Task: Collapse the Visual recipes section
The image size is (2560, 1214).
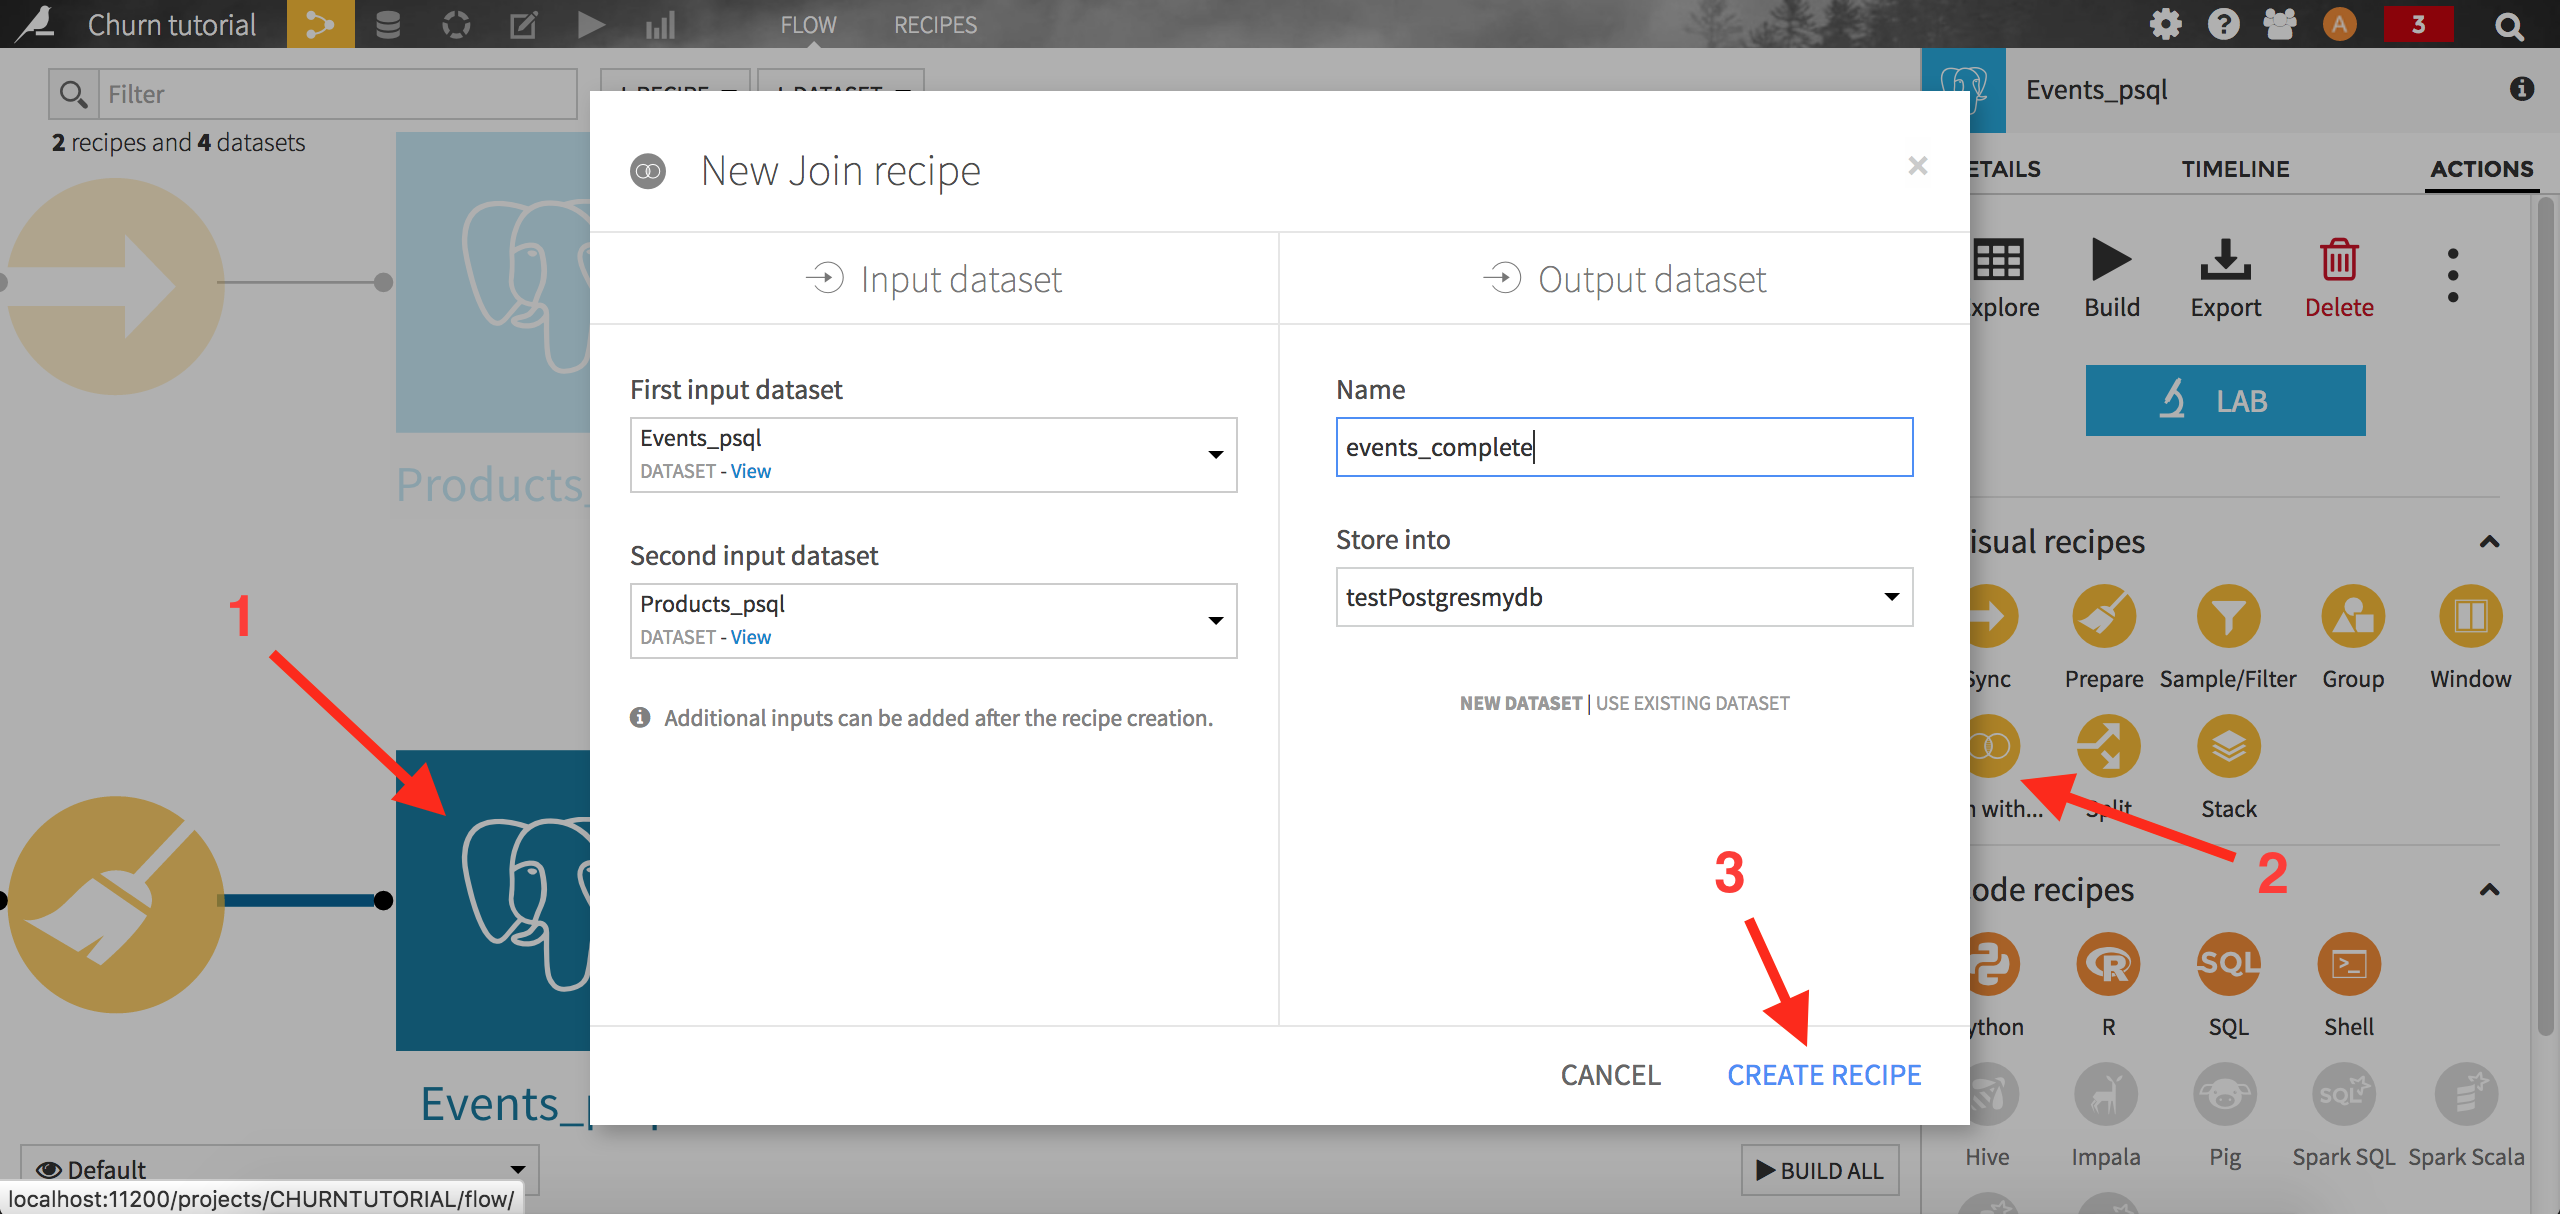Action: pos(2489,542)
